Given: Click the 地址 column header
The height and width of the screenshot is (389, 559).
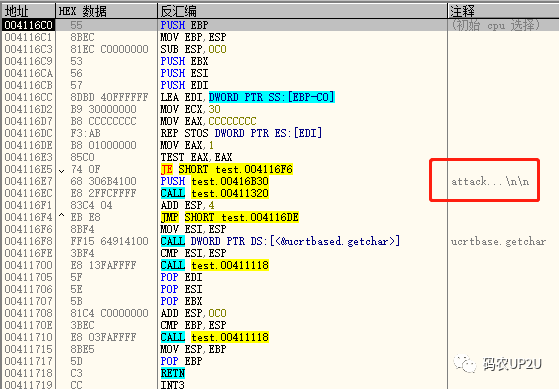Looking at the screenshot, I should [29, 11].
